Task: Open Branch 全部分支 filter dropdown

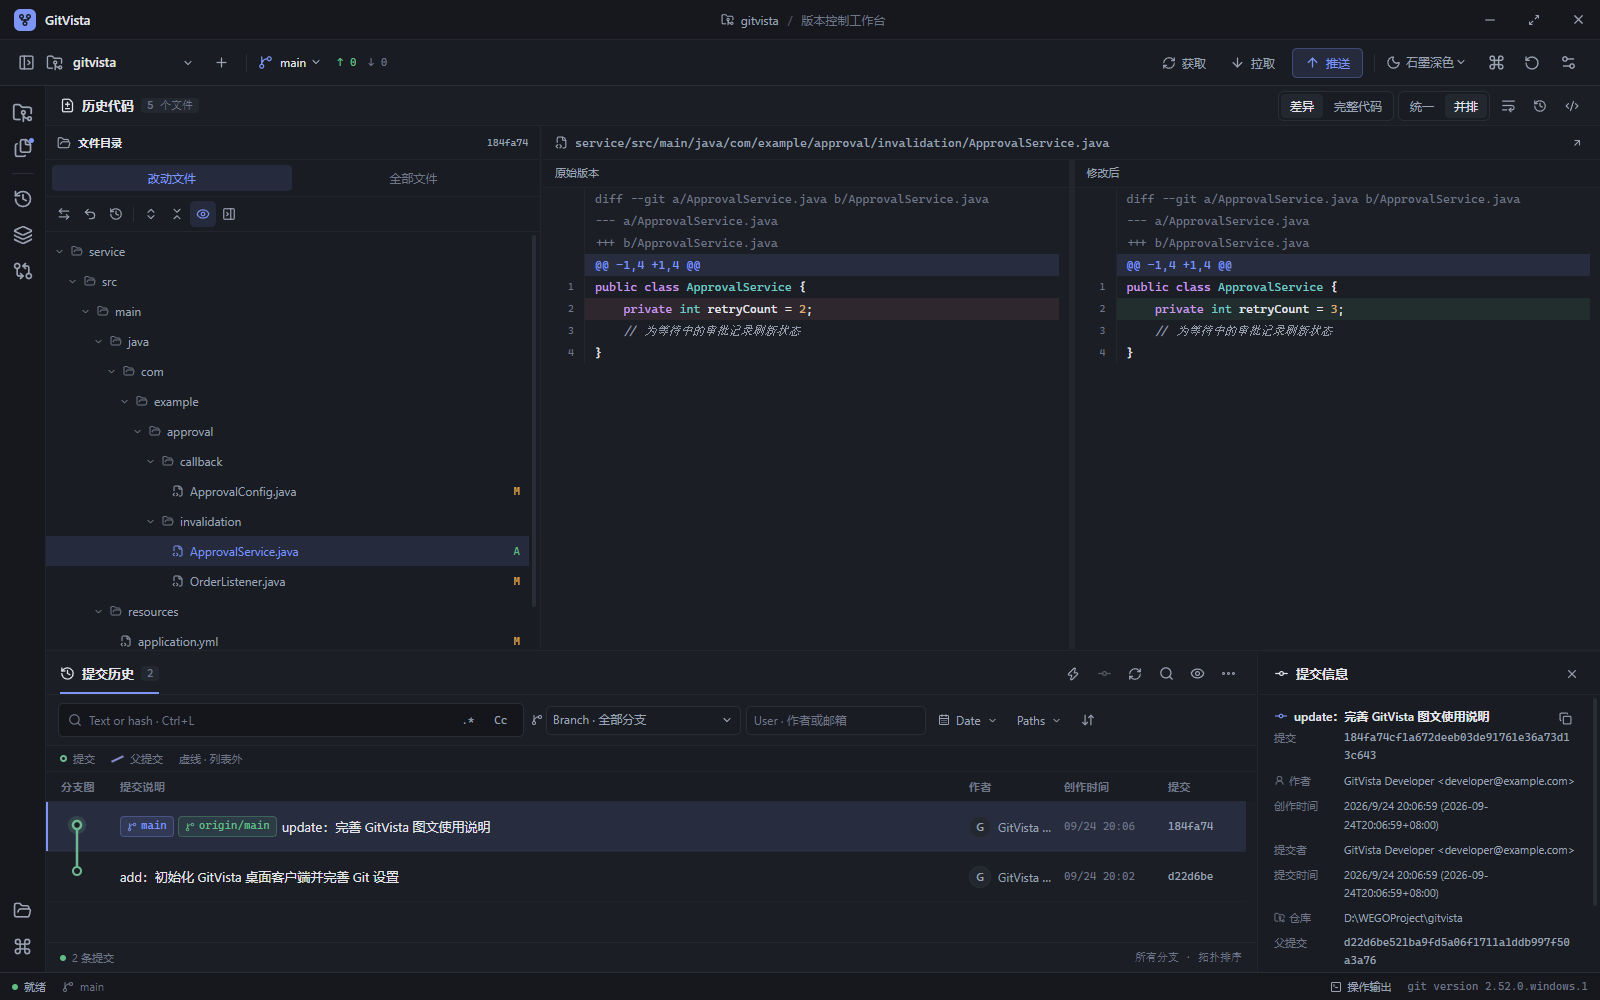Action: click(x=643, y=720)
